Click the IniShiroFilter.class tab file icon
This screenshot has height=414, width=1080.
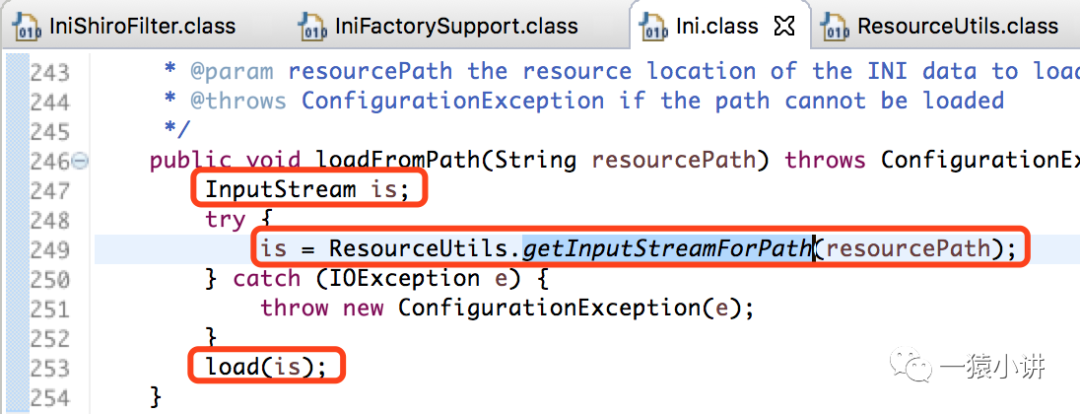[28, 27]
